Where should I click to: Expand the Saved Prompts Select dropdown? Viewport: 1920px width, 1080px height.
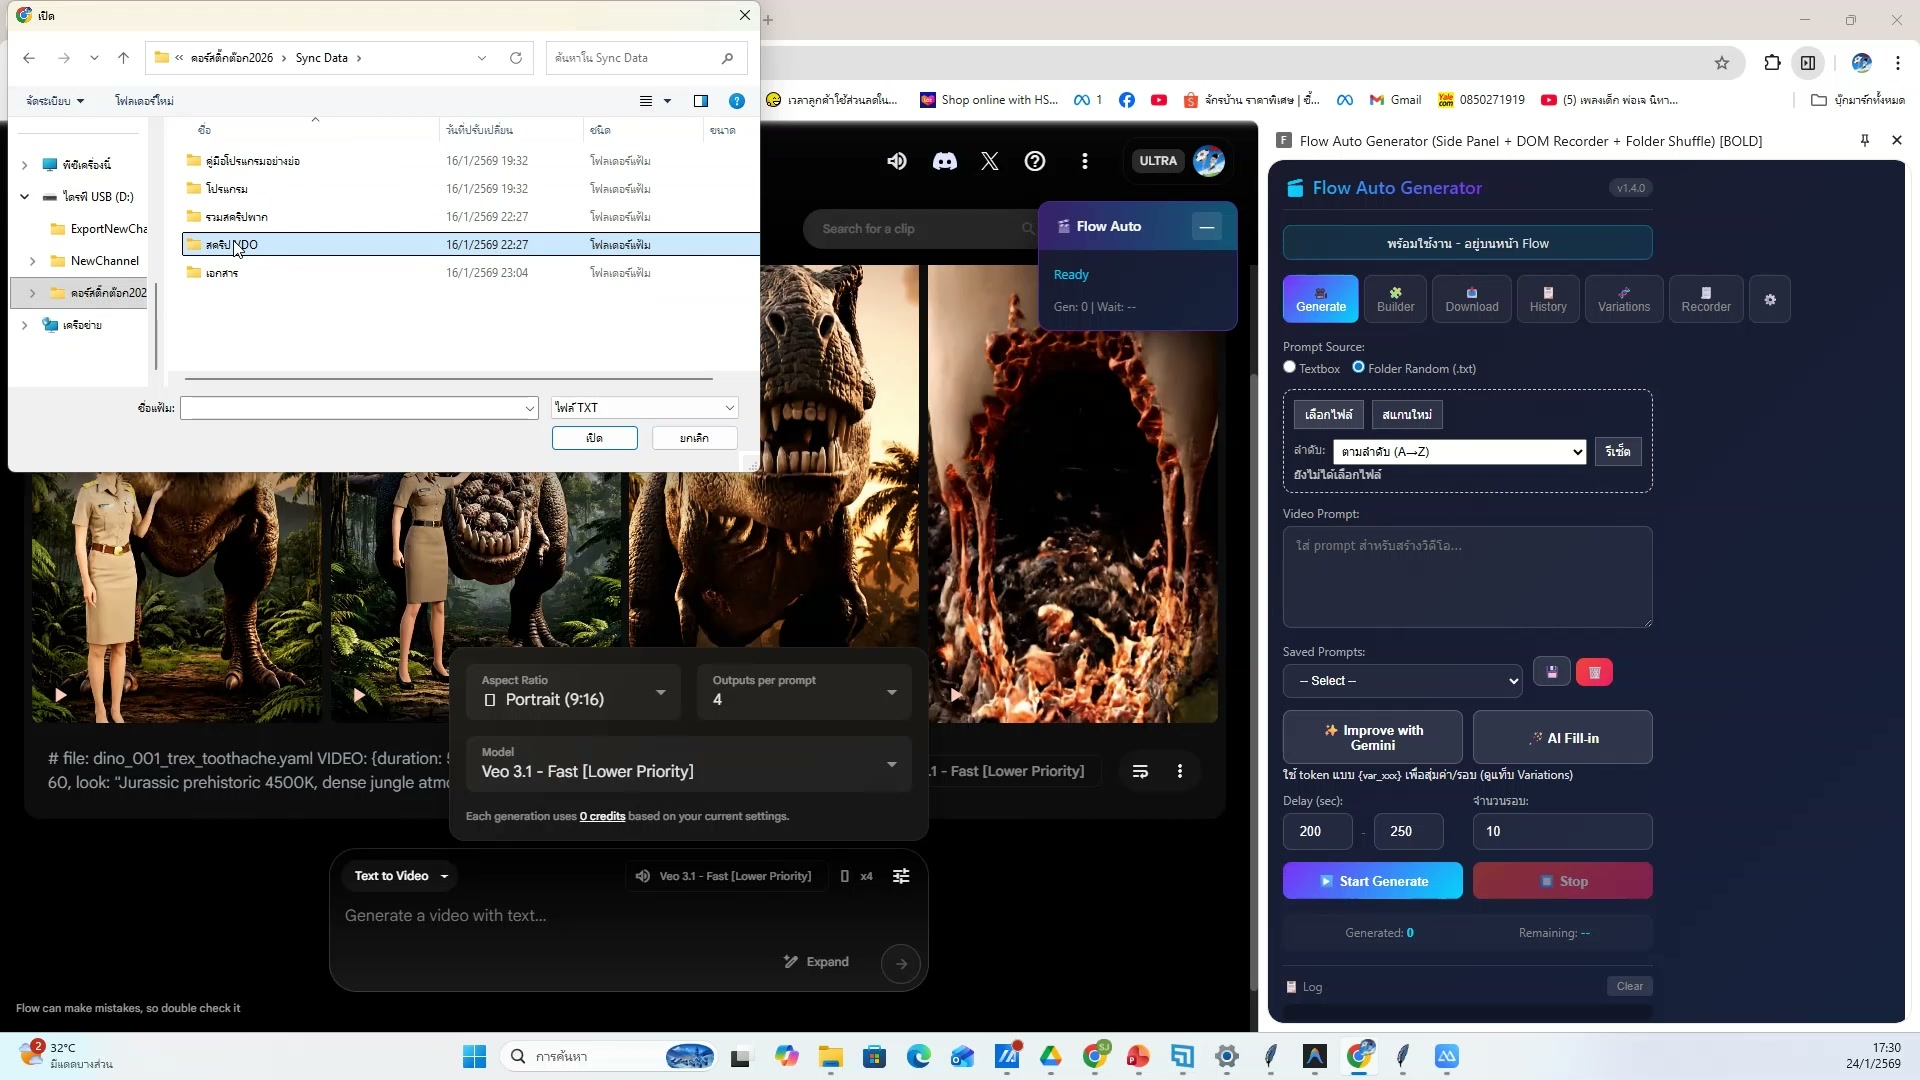click(x=1402, y=681)
